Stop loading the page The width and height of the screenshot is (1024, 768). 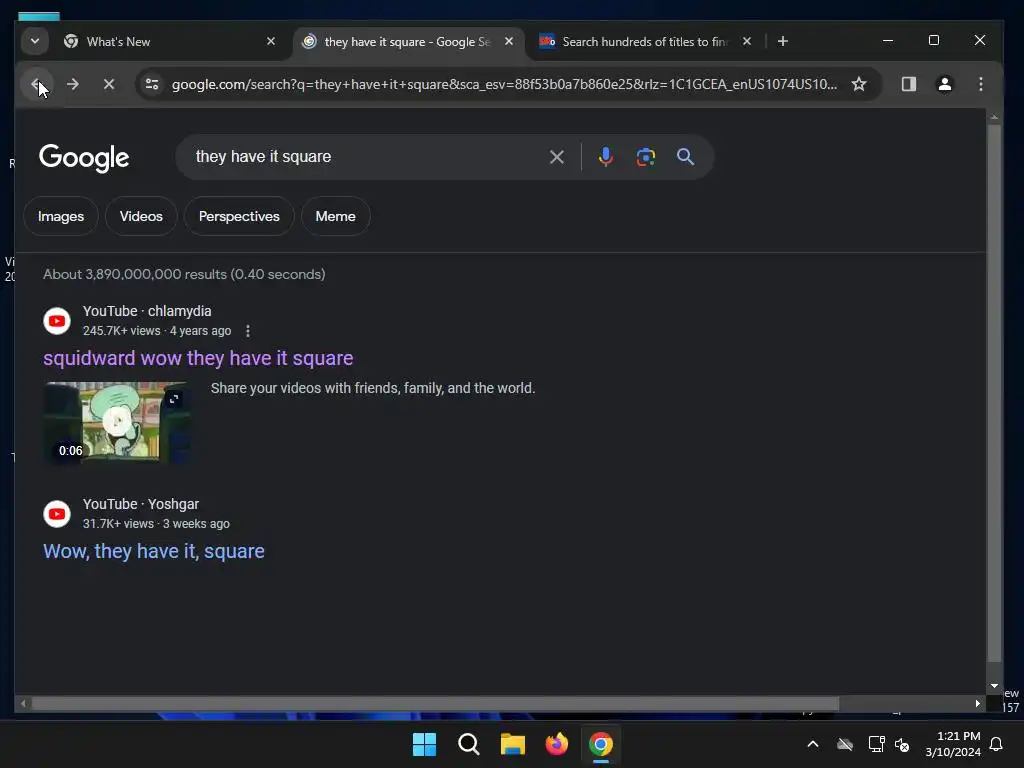(109, 84)
